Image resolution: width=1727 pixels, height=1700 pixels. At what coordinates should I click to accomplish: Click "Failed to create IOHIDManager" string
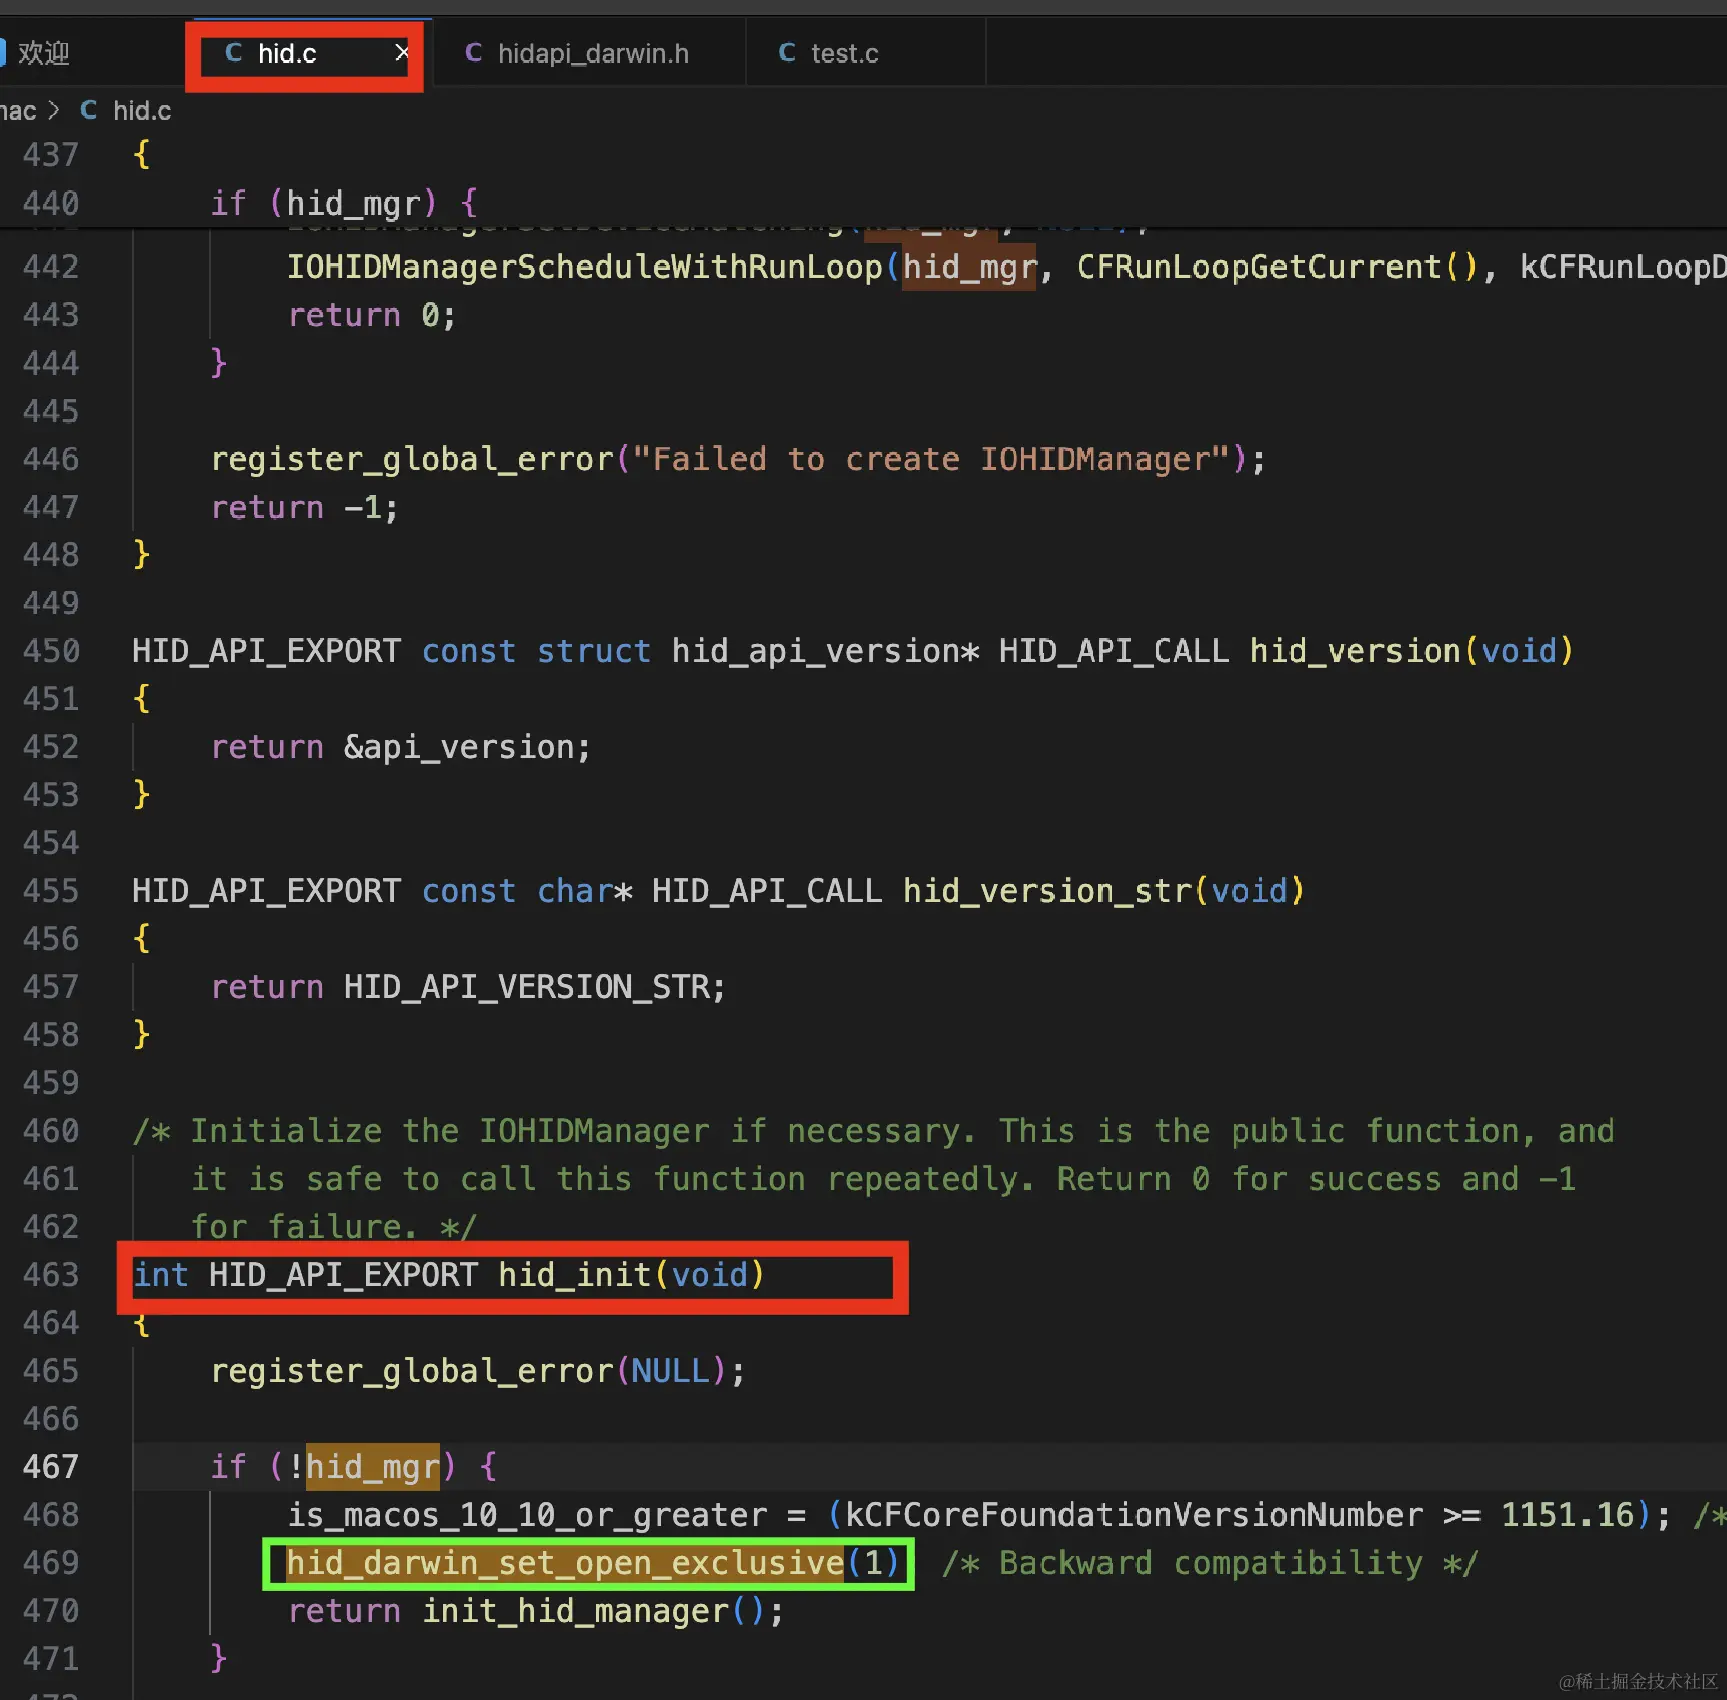coord(931,459)
